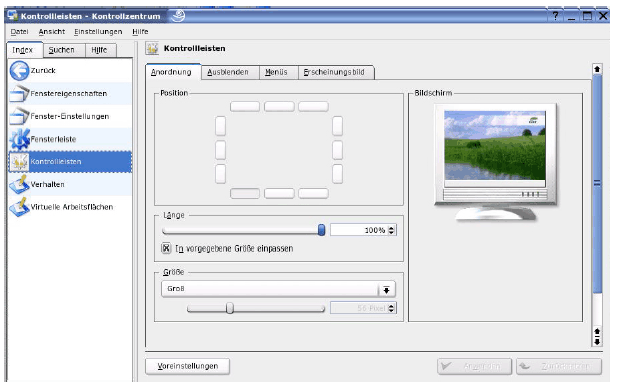Open the Verhalten settings icon

19,184
